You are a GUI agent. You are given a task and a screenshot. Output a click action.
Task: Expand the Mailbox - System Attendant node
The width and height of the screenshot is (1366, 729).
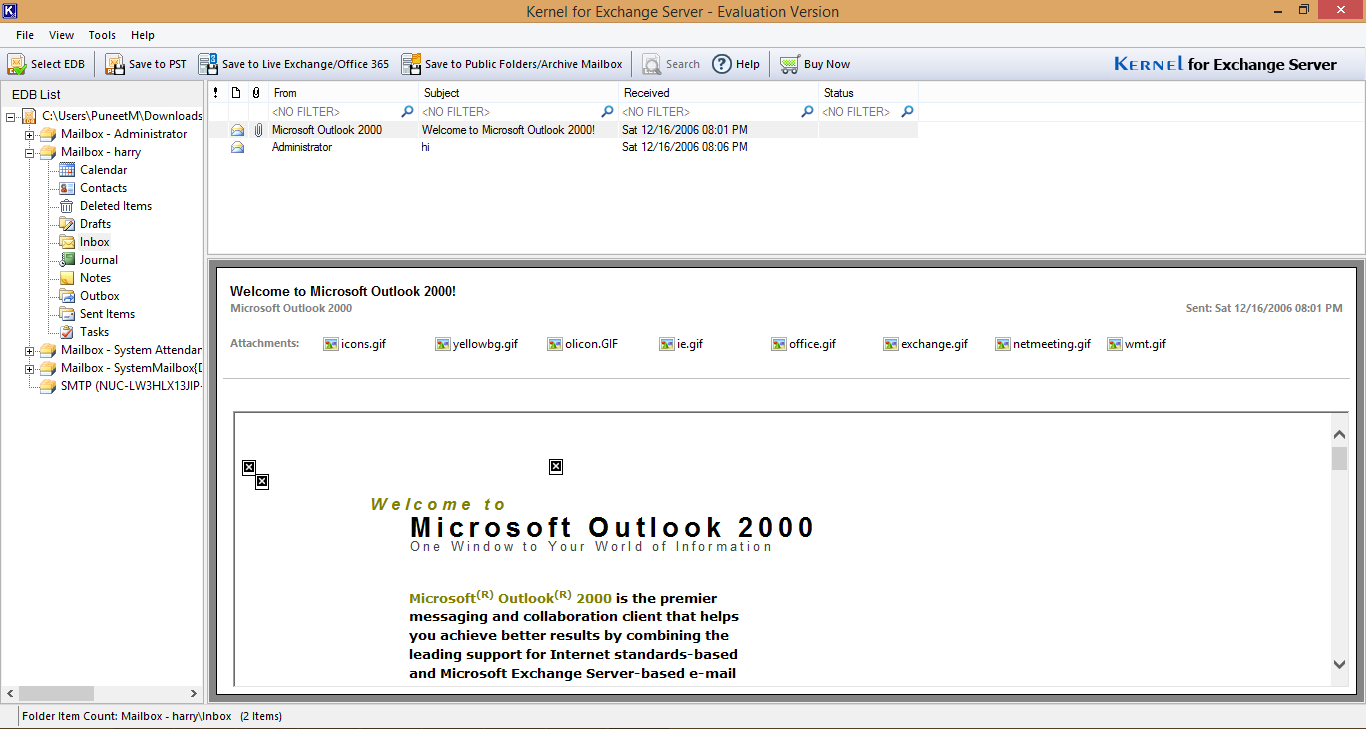tap(30, 350)
